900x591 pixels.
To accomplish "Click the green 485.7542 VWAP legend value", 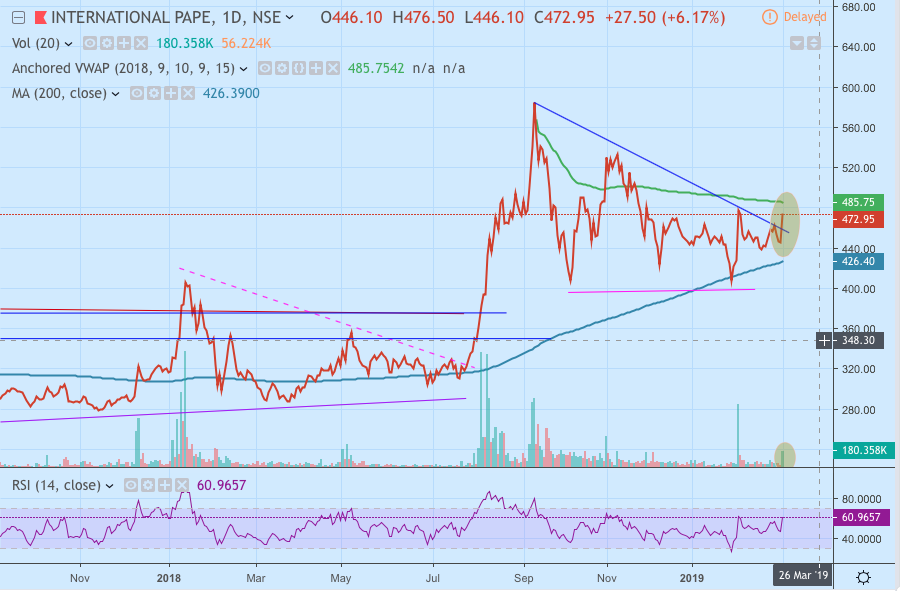I will [x=376, y=68].
